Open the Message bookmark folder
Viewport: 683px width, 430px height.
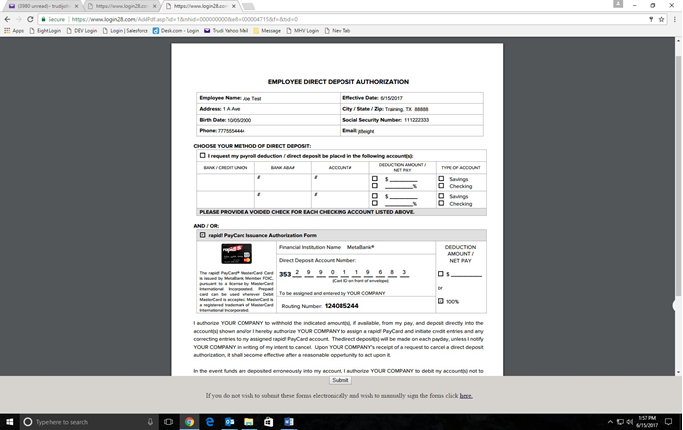pos(267,30)
